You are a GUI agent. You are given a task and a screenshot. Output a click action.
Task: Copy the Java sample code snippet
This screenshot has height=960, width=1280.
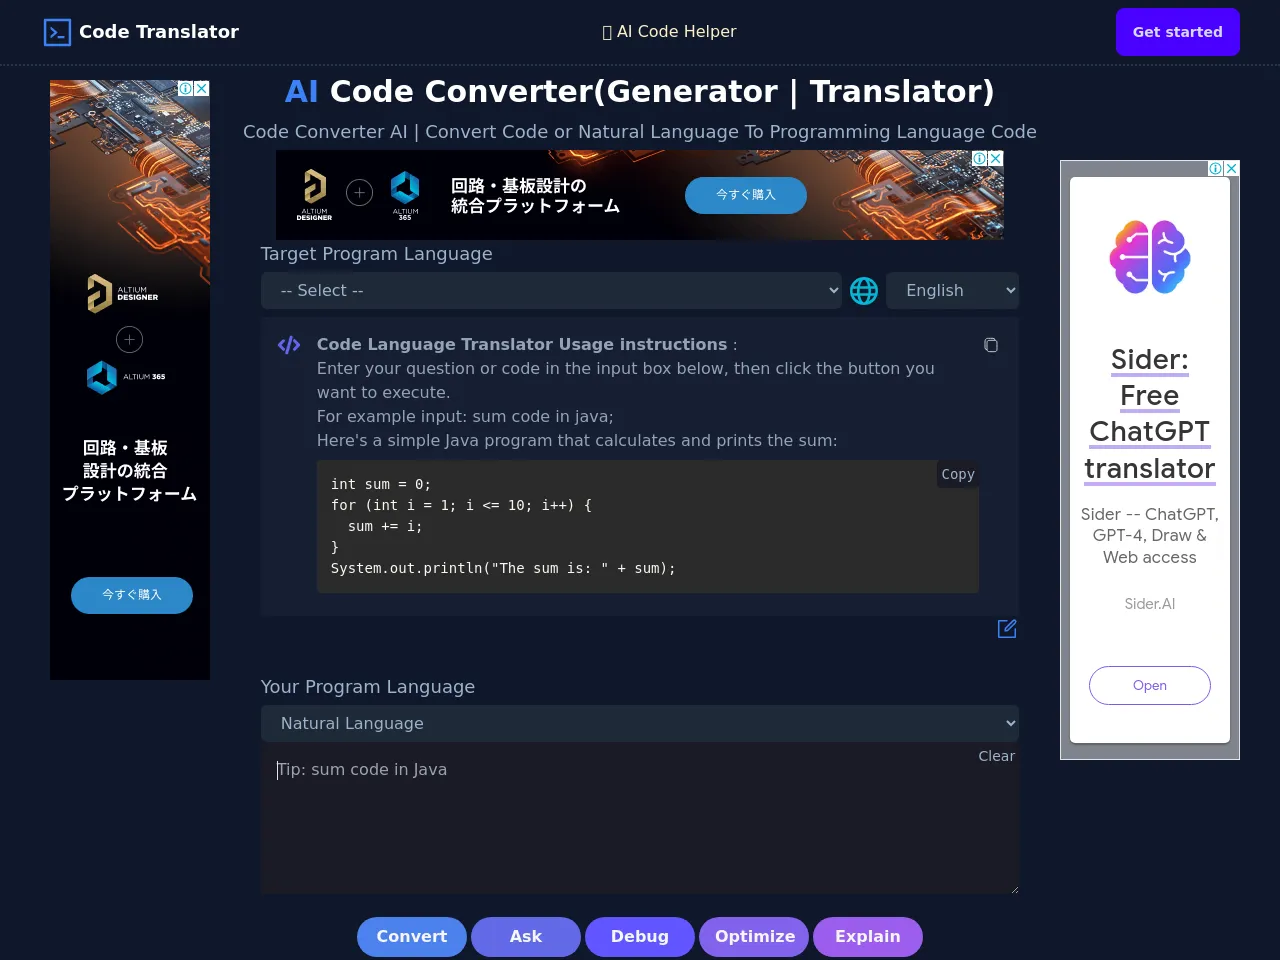click(957, 474)
